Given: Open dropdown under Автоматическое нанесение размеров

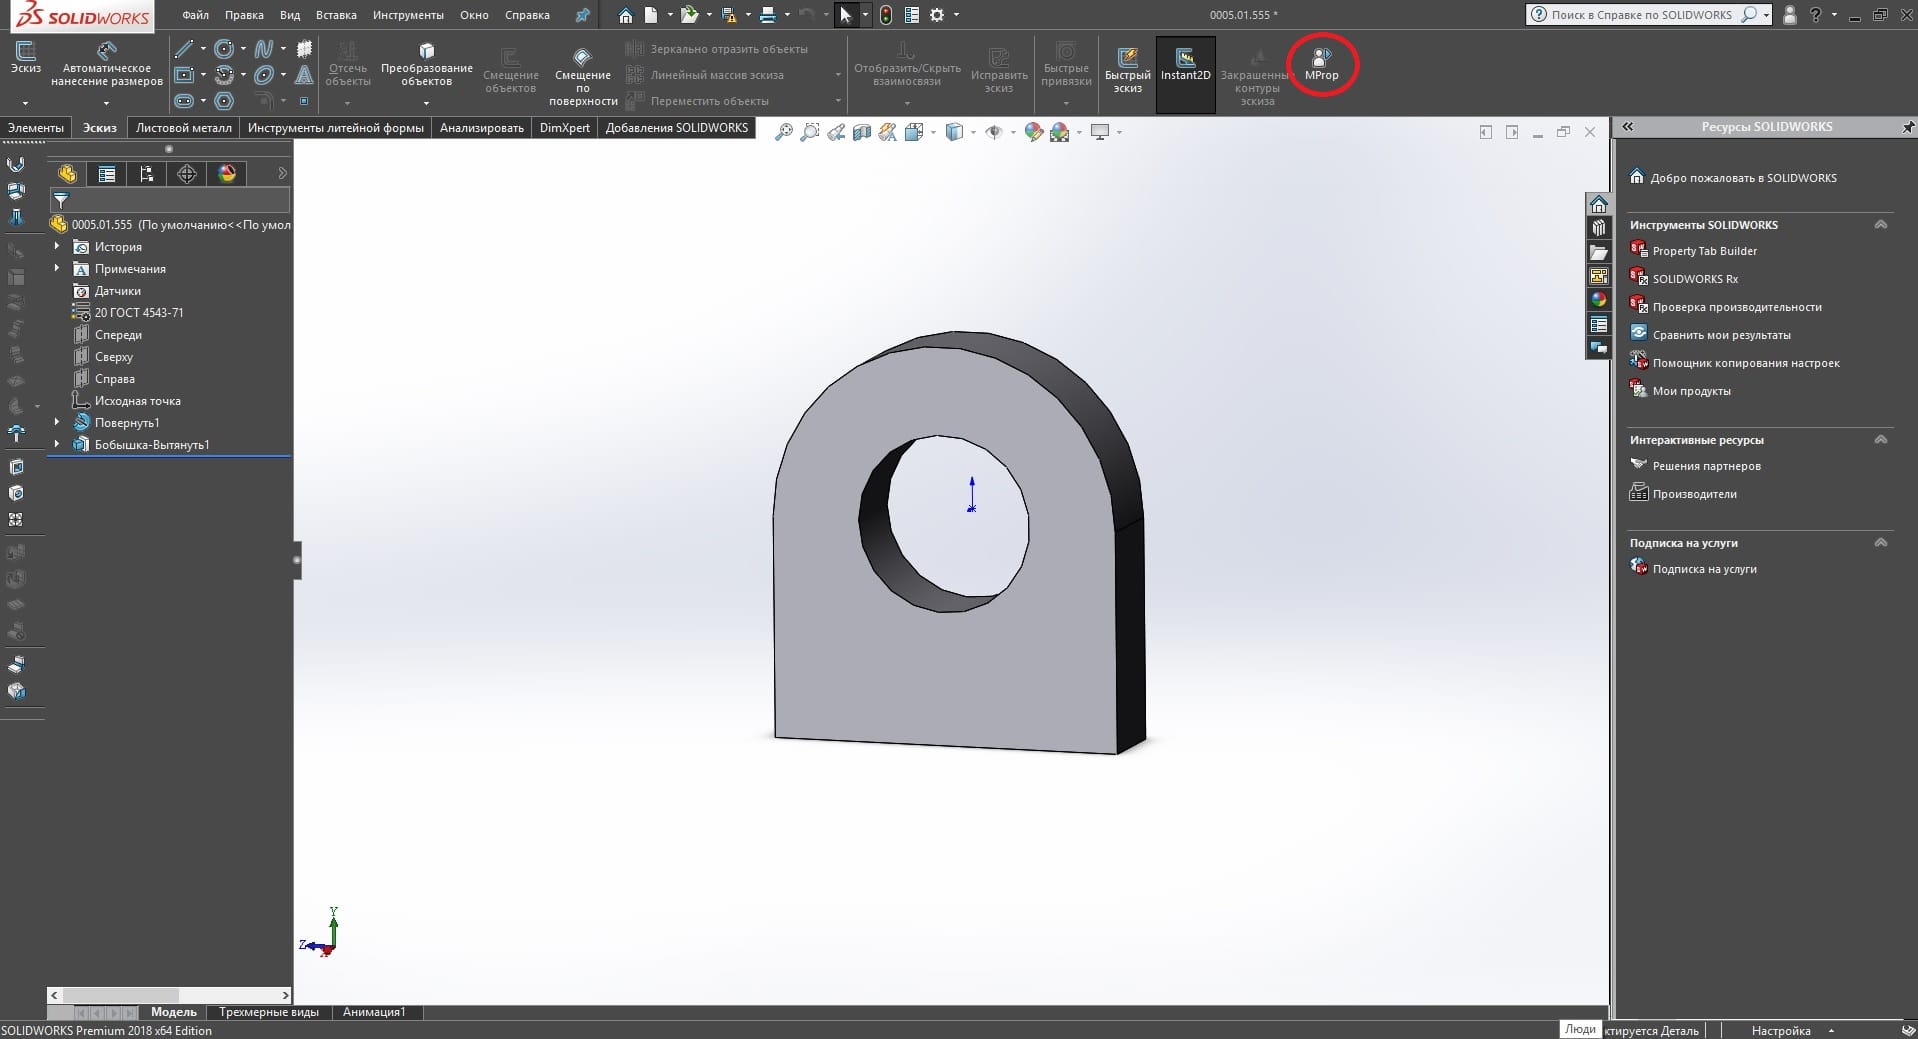Looking at the screenshot, I should tap(106, 103).
